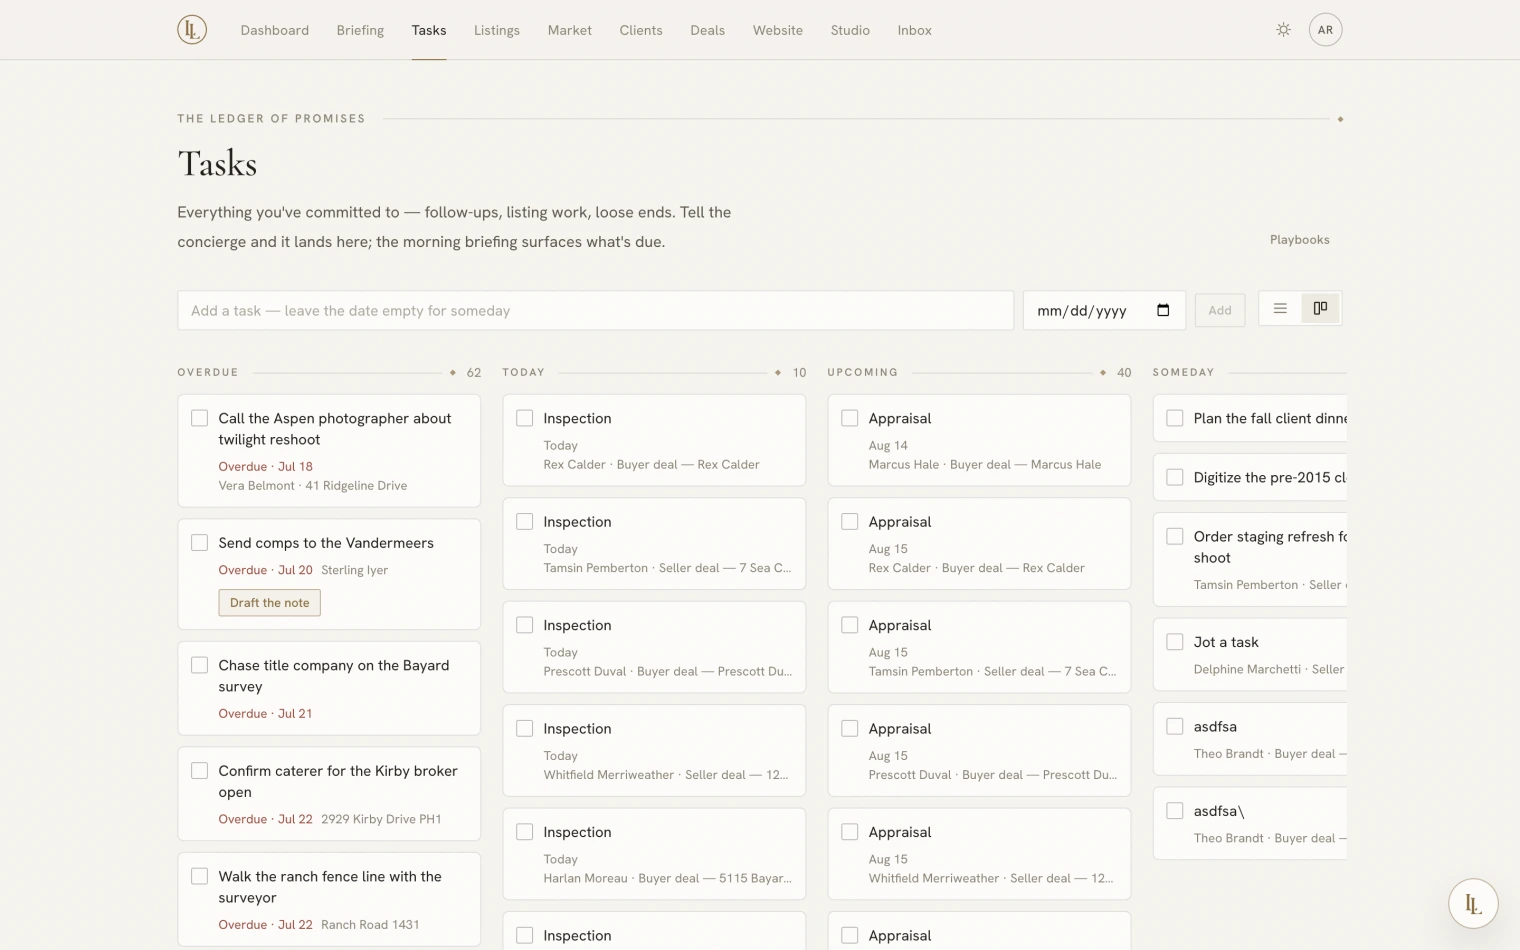
Task: Open the logo home icon in navbar
Action: 192,30
